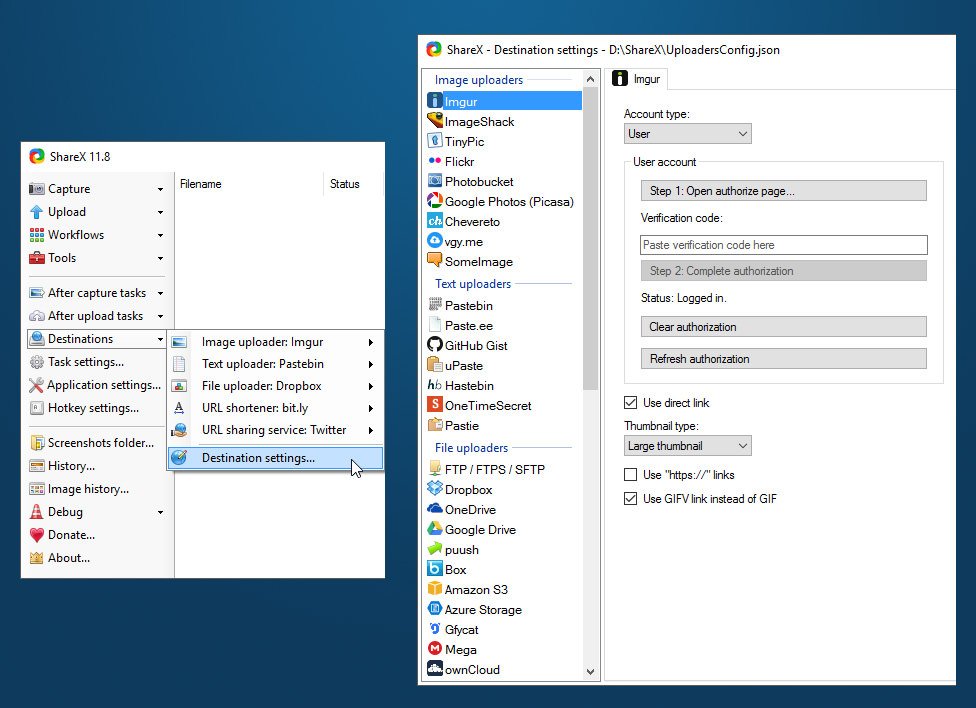The width and height of the screenshot is (976, 708).
Task: Click the verification code input field
Action: click(x=784, y=245)
